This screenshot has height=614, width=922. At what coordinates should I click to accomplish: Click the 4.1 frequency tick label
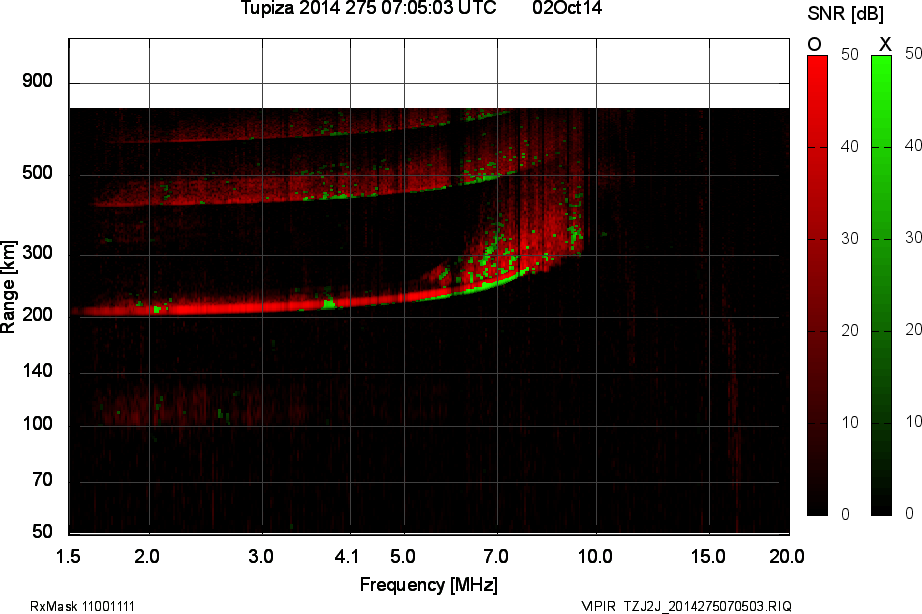(x=347, y=555)
